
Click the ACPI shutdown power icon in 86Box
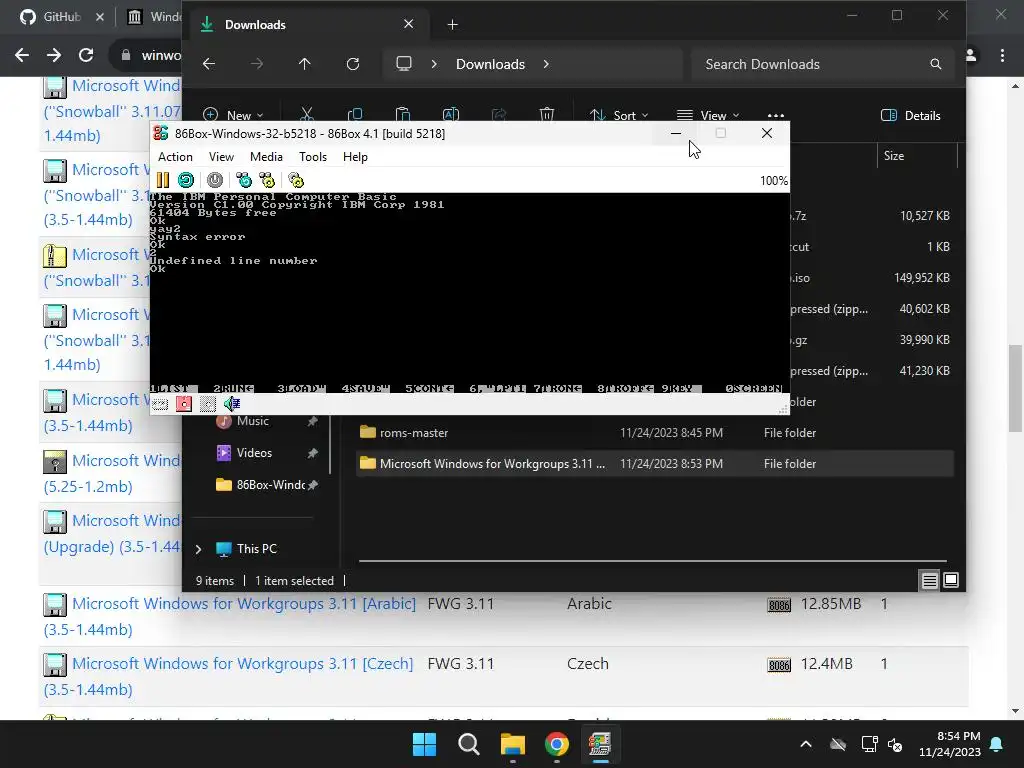pos(215,180)
